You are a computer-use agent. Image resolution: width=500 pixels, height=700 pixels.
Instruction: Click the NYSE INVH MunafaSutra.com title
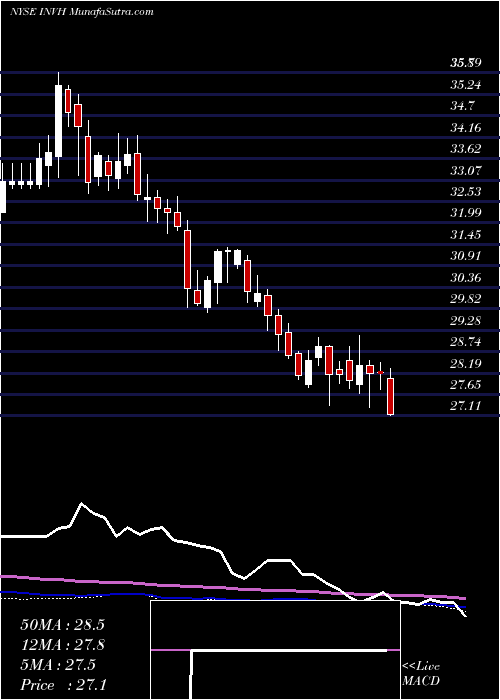(82, 12)
